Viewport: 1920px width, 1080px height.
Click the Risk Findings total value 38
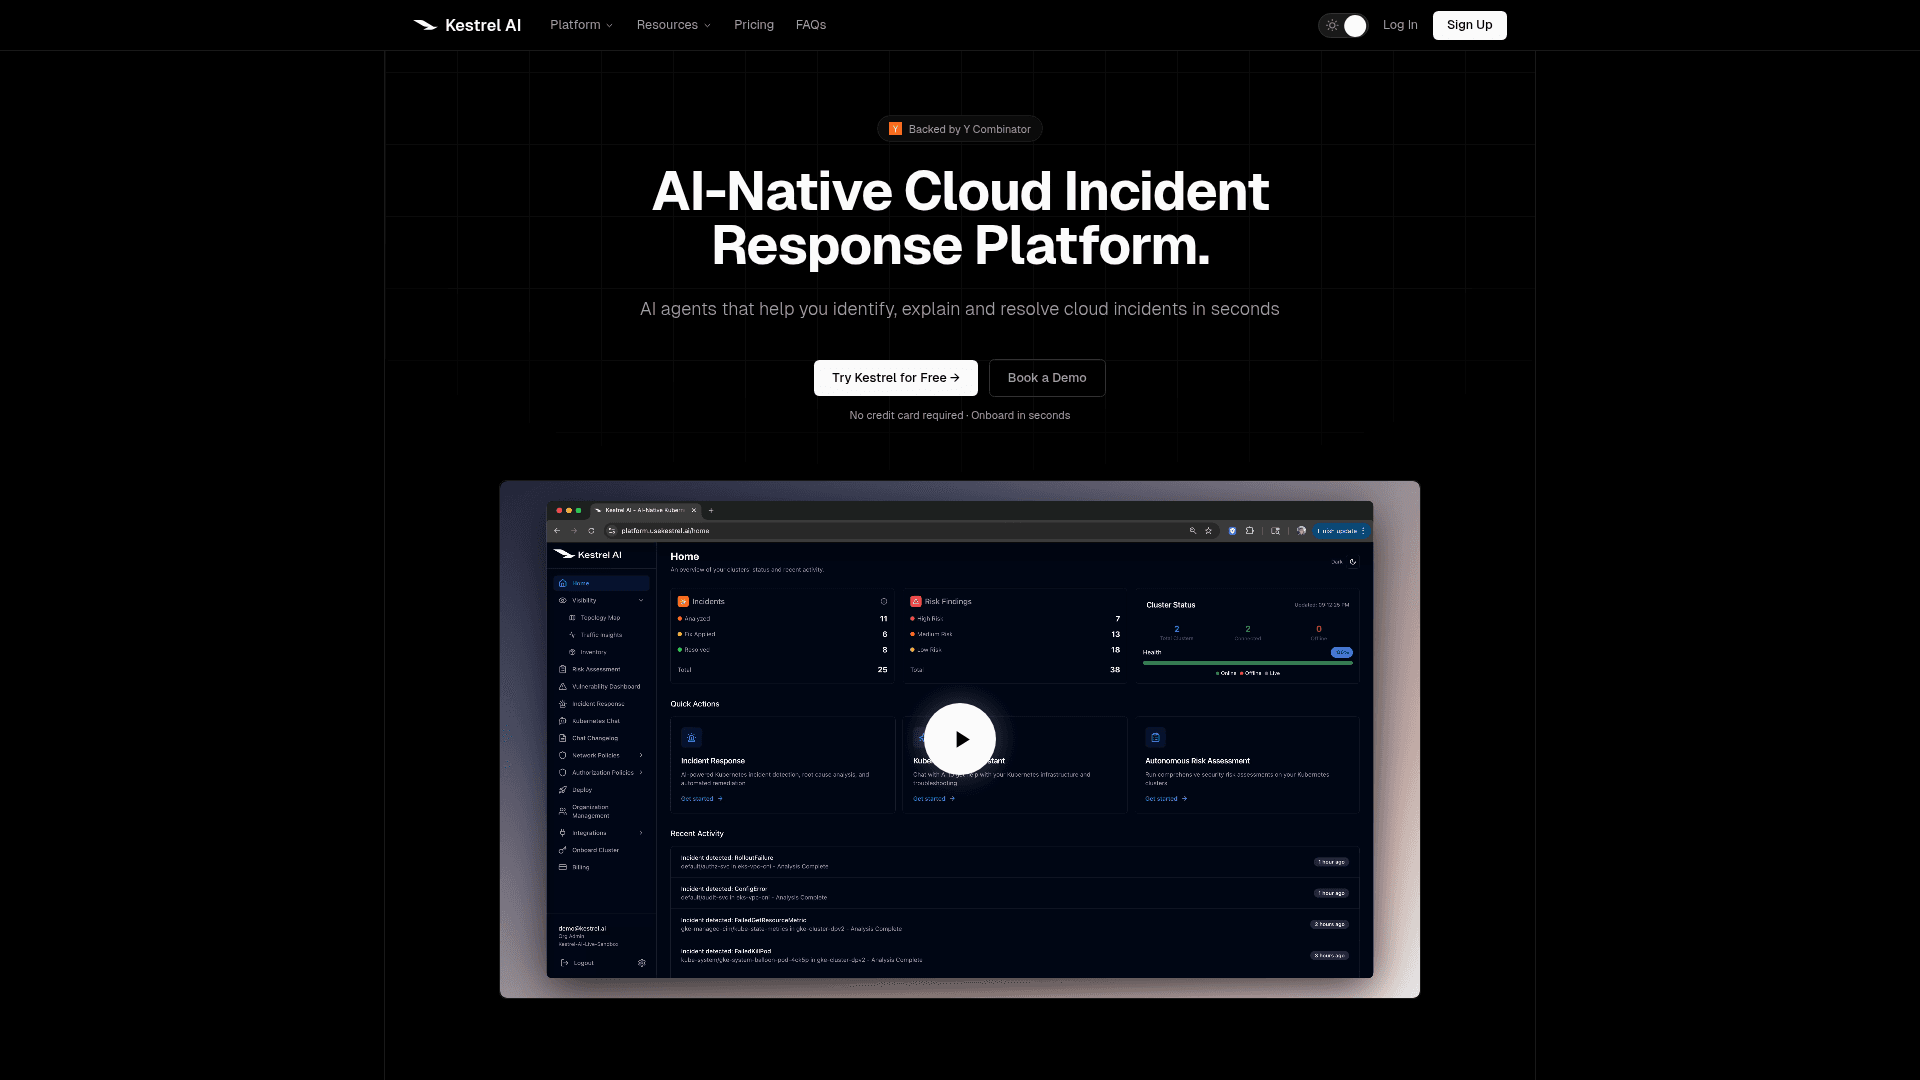tap(1115, 670)
